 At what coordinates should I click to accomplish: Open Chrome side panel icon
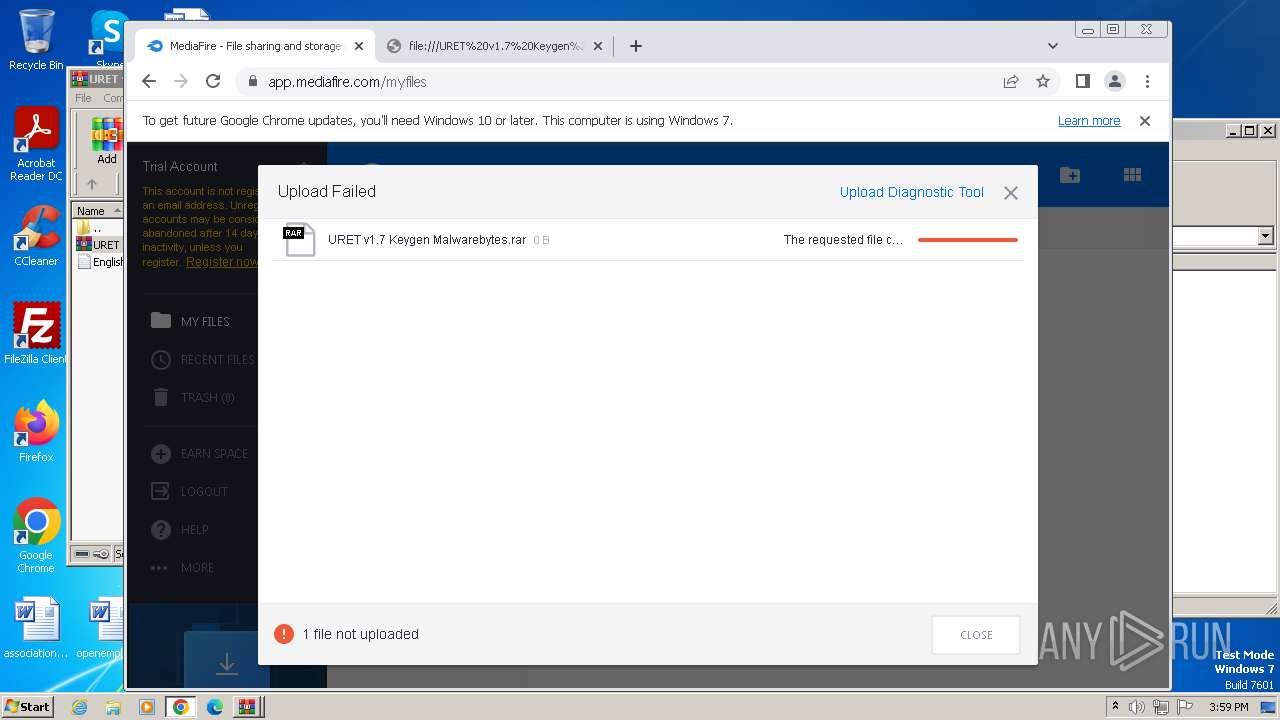[x=1082, y=81]
